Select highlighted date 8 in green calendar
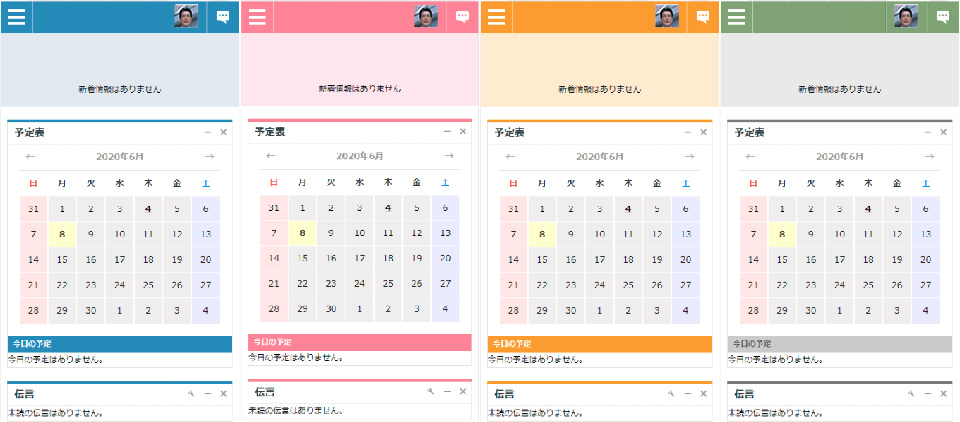Image resolution: width=960 pixels, height=422 pixels. point(782,234)
